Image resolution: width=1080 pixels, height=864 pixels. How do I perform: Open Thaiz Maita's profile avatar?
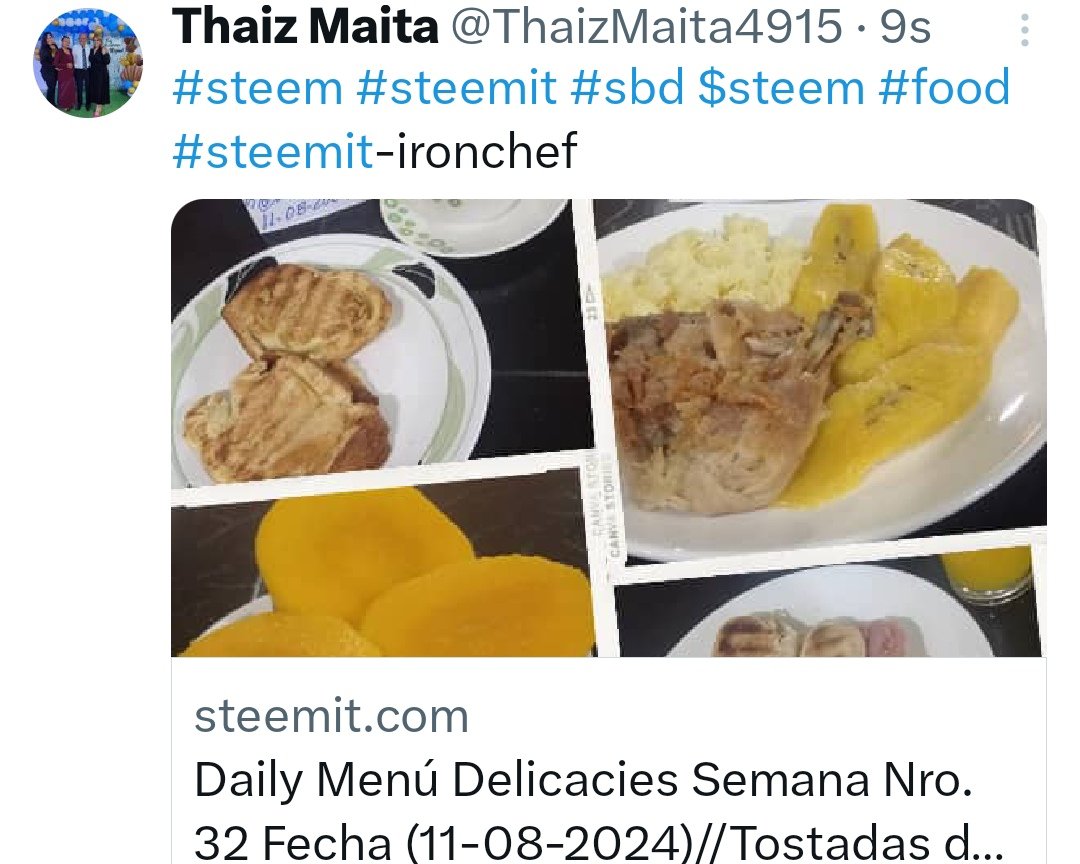click(x=87, y=63)
